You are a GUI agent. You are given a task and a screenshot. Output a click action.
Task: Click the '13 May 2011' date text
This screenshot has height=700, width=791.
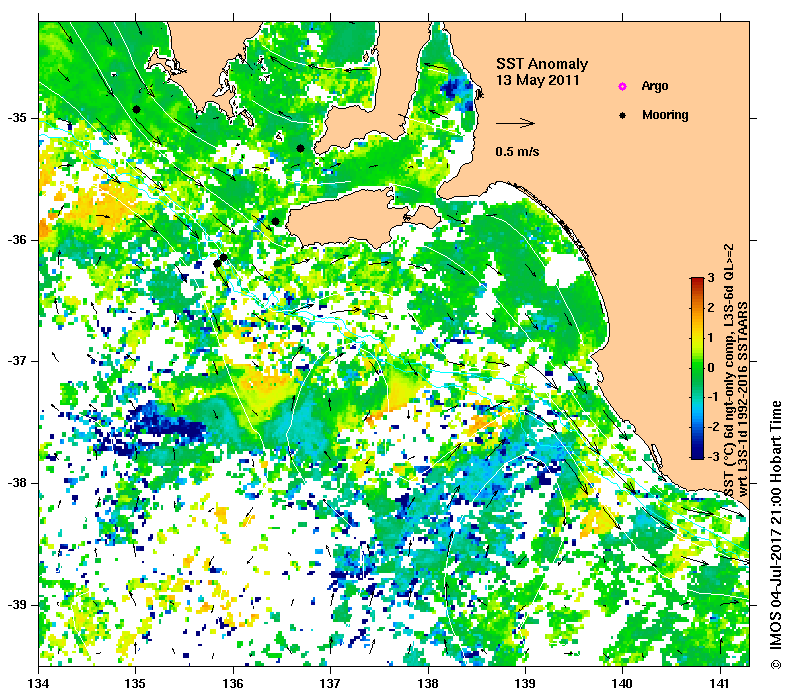(x=538, y=80)
